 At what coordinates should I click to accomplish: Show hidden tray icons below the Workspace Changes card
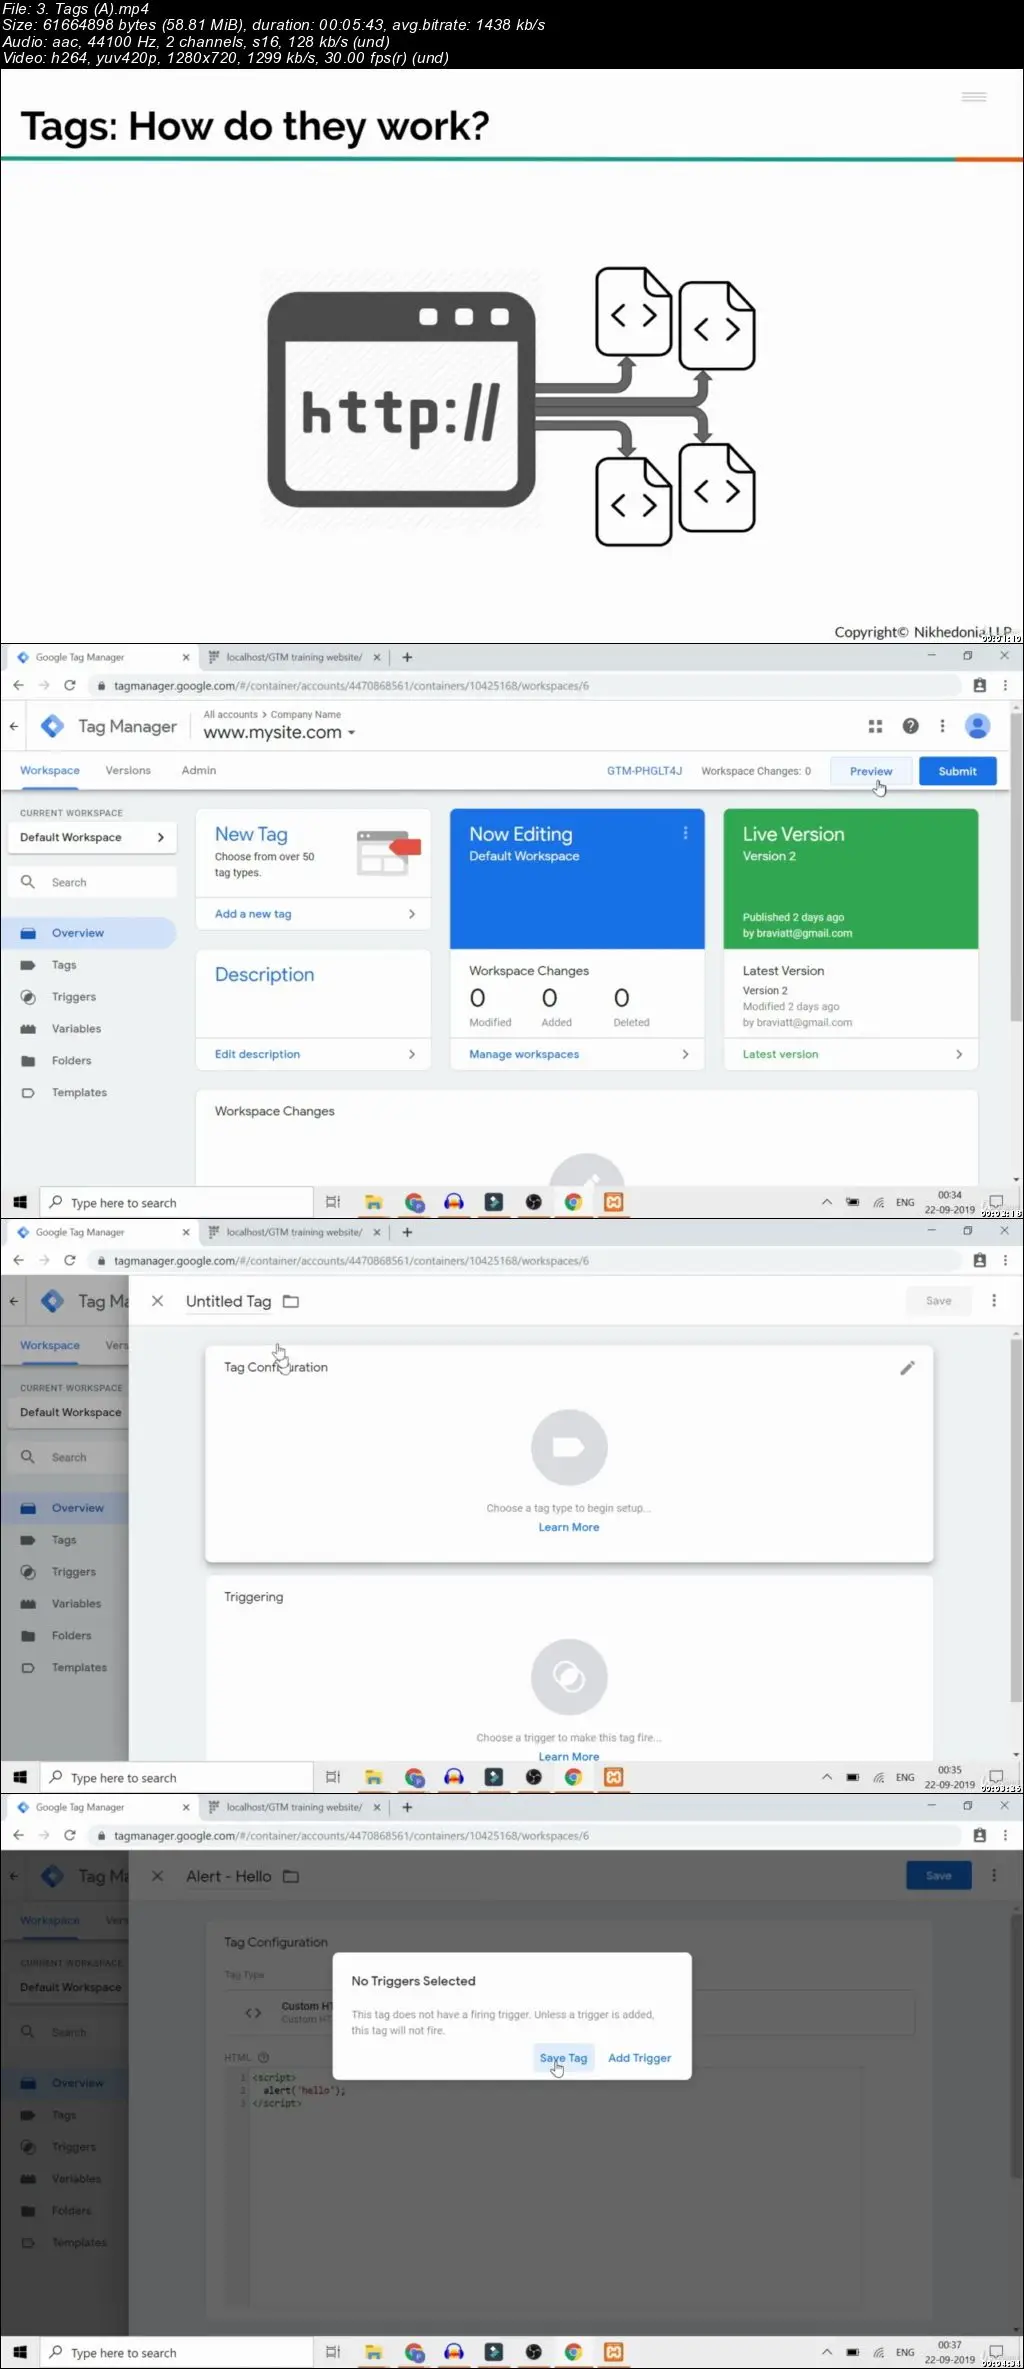tap(827, 1202)
